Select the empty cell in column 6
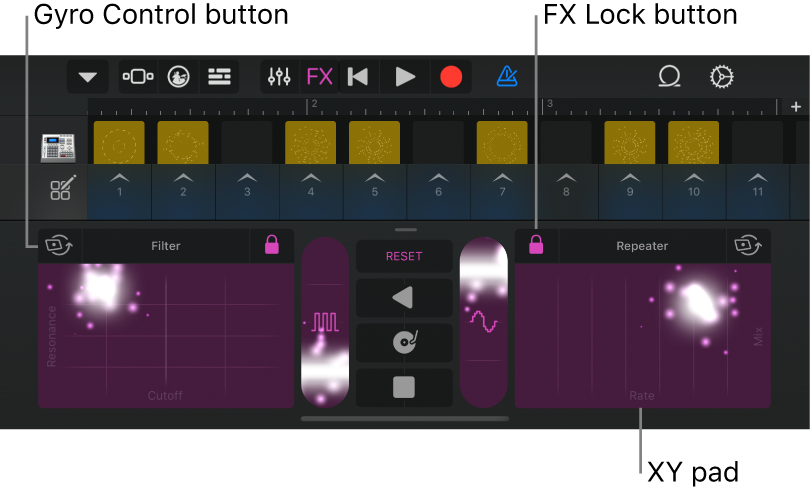This screenshot has height=500, width=812. (x=438, y=143)
